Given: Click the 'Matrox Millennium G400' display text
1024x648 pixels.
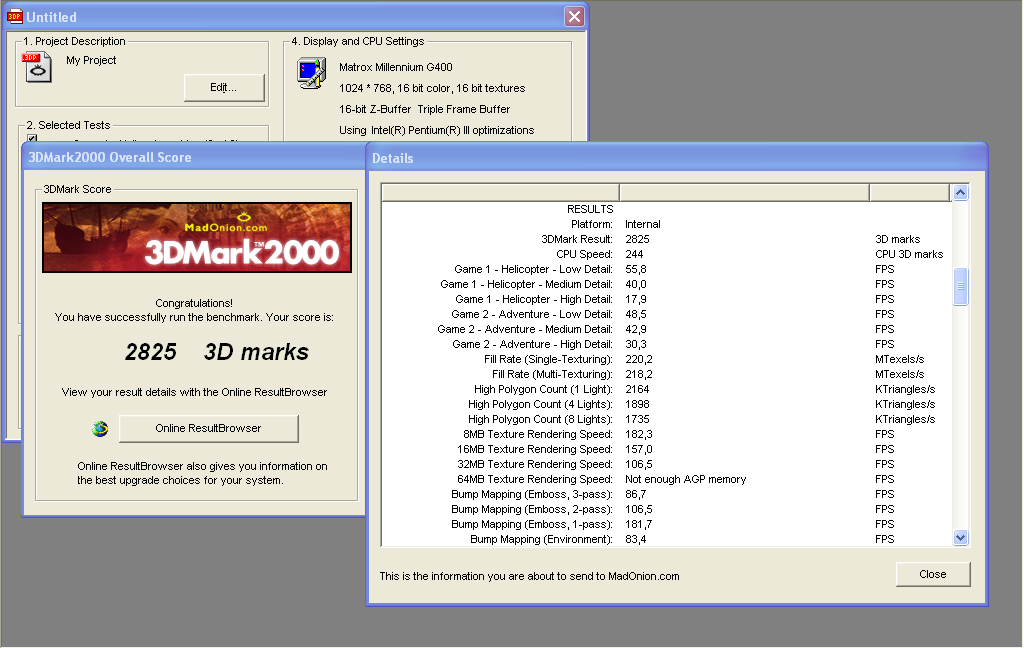Looking at the screenshot, I should pos(396,67).
